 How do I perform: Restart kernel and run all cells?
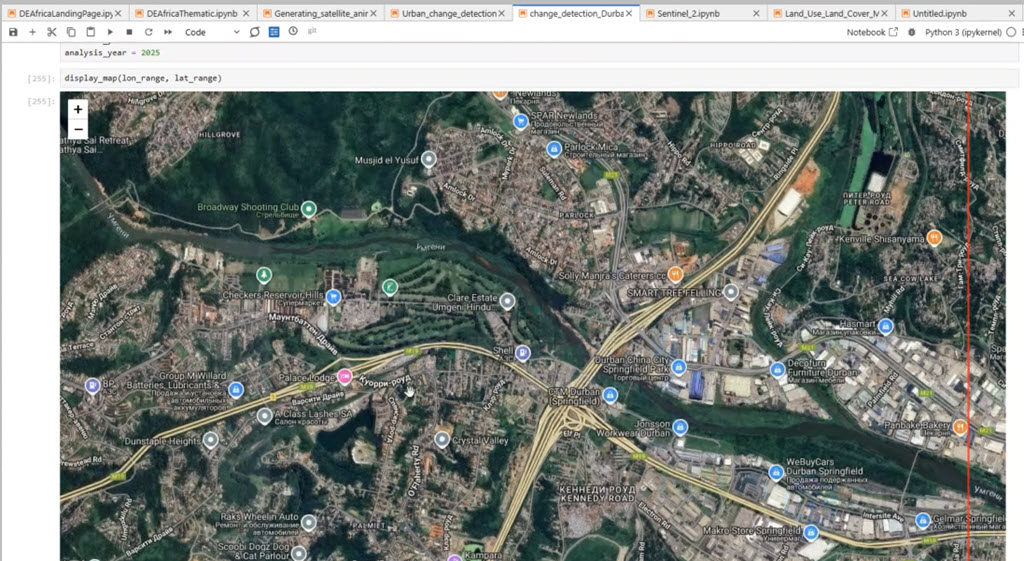168,32
